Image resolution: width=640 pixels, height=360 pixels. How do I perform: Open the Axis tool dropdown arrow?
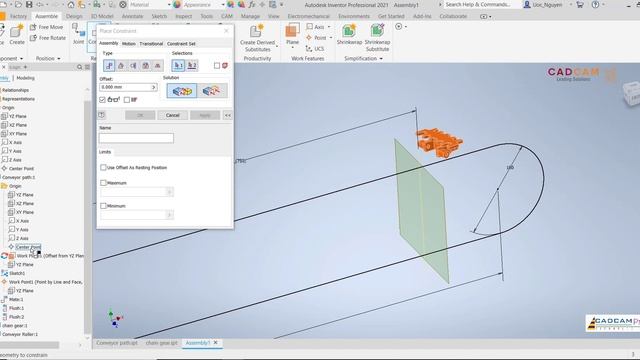pos(329,27)
